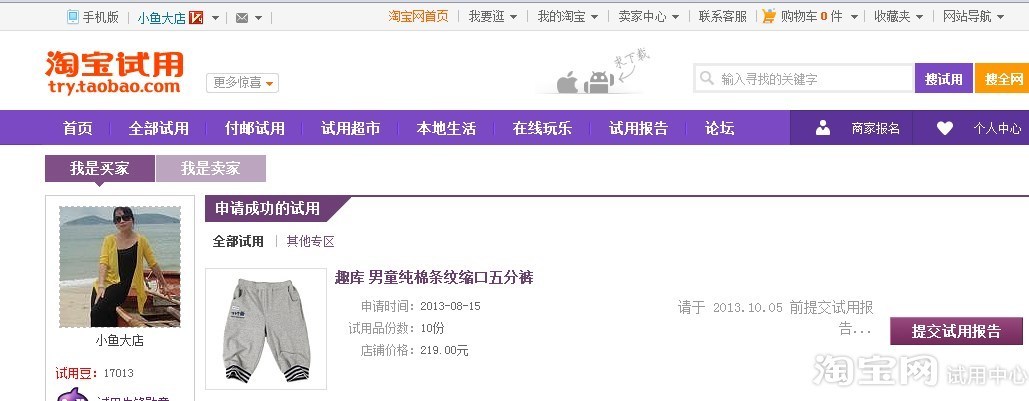Click the magnifier icon in search box
The image size is (1029, 401).
(707, 78)
